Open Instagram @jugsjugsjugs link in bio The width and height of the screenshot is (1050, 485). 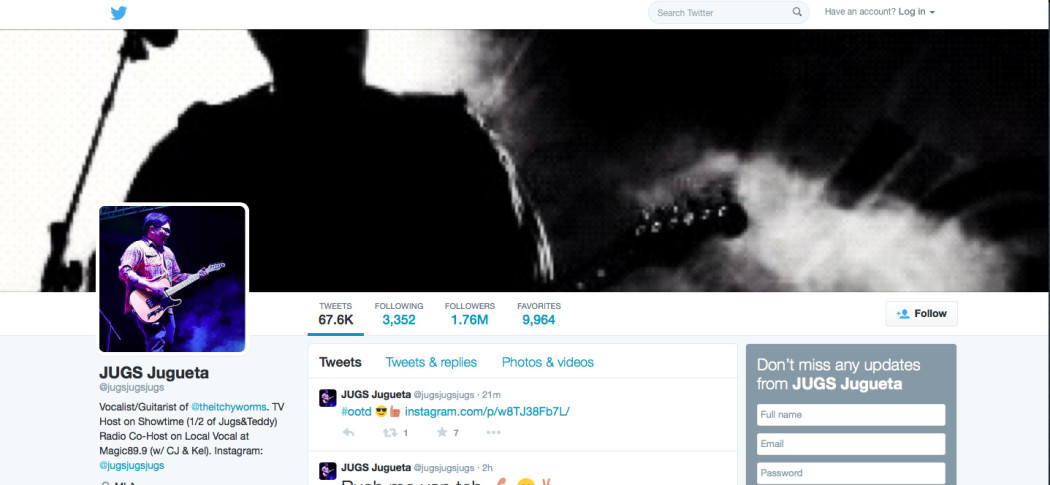132,465
